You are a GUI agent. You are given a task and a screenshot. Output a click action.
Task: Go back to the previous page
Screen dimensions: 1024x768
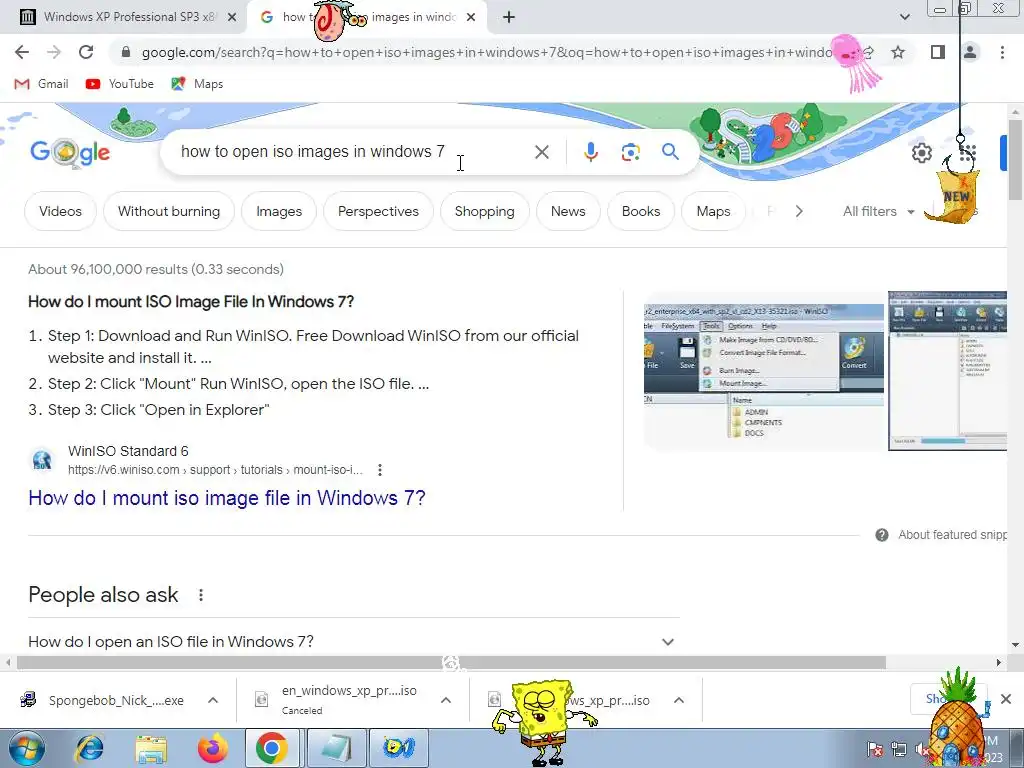click(22, 52)
